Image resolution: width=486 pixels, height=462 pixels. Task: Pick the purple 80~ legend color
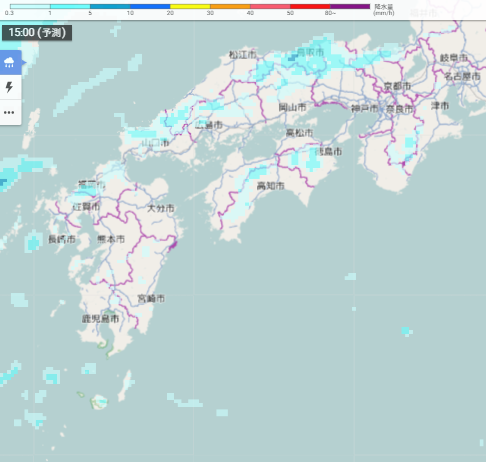point(350,6)
